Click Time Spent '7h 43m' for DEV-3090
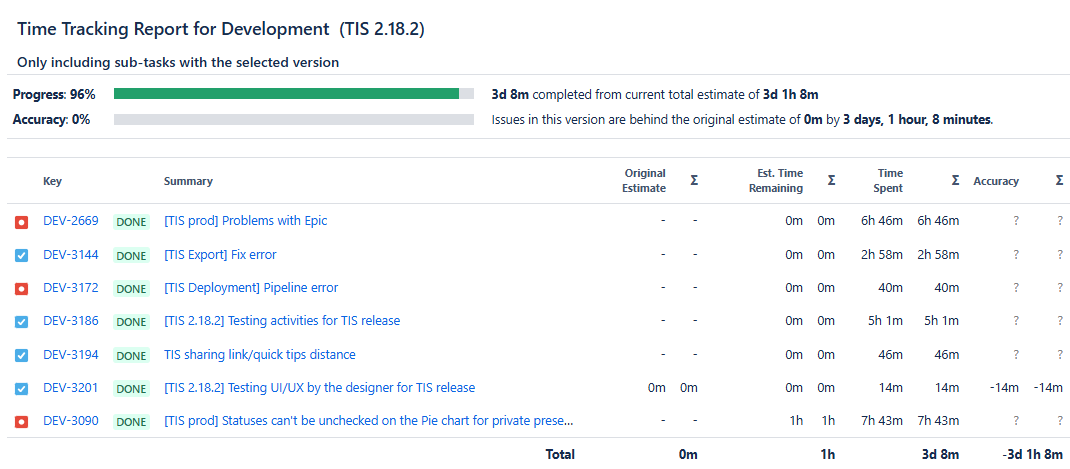This screenshot has width=1070, height=469. [880, 421]
